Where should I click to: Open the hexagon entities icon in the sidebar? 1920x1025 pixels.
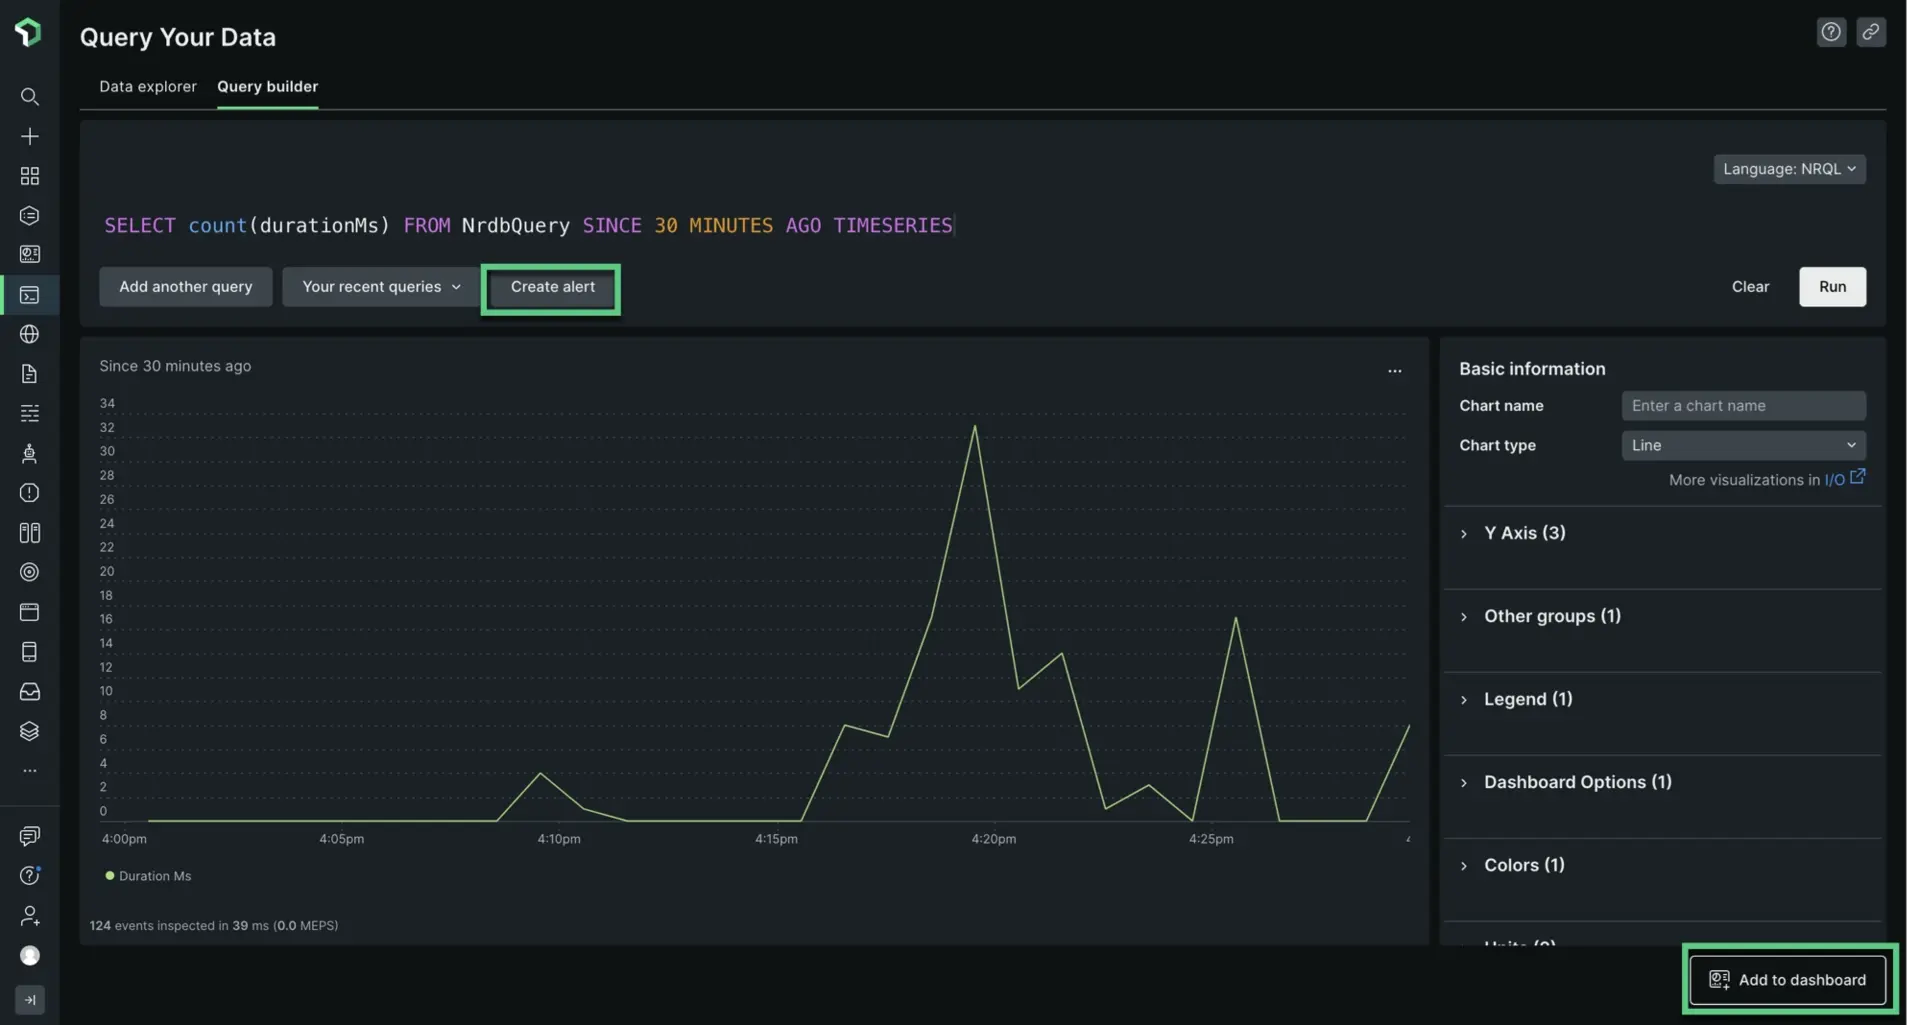coord(30,216)
